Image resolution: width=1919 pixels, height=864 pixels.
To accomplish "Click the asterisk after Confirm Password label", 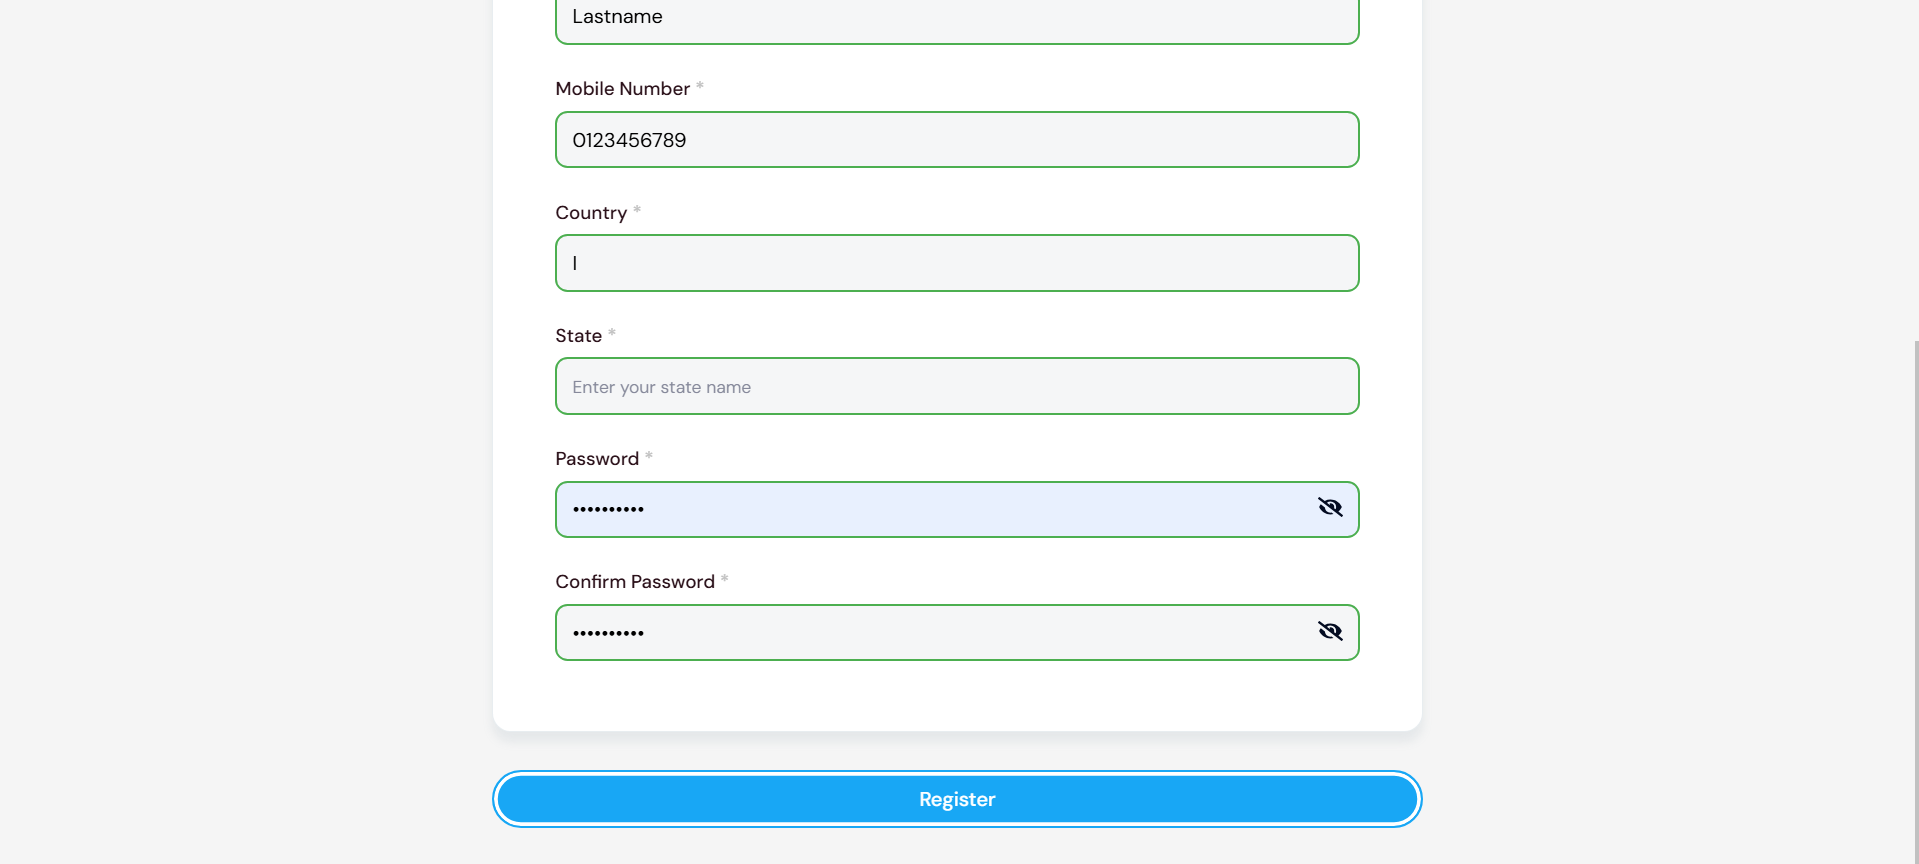I will pos(725,579).
